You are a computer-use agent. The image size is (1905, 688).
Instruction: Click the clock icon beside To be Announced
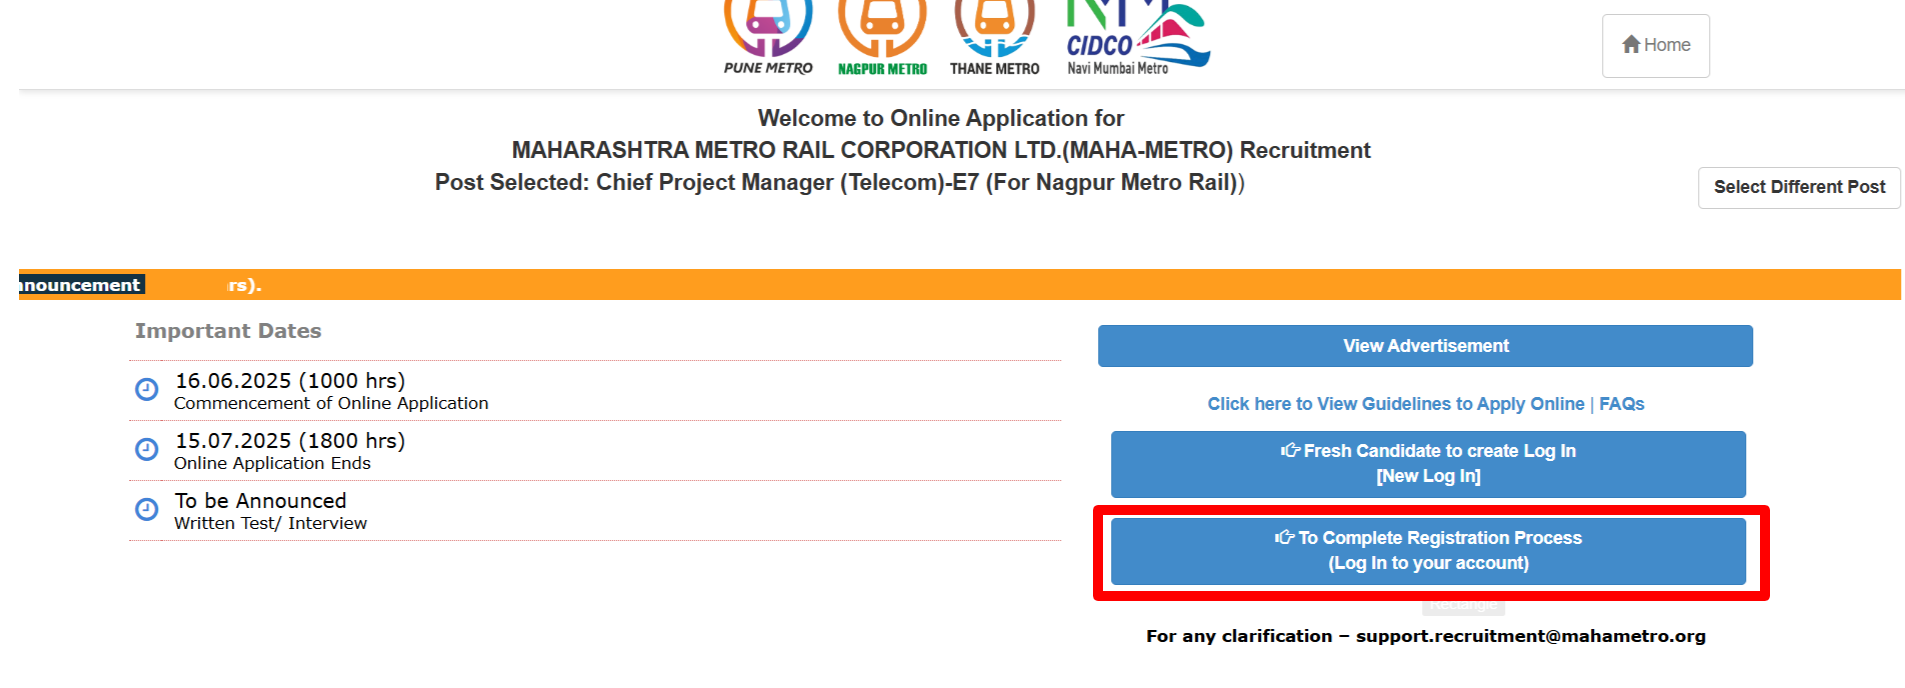pyautogui.click(x=147, y=510)
